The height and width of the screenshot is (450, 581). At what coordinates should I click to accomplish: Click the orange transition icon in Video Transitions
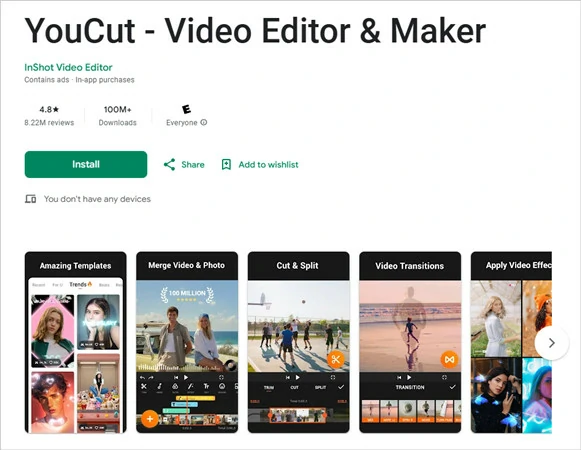tap(449, 360)
